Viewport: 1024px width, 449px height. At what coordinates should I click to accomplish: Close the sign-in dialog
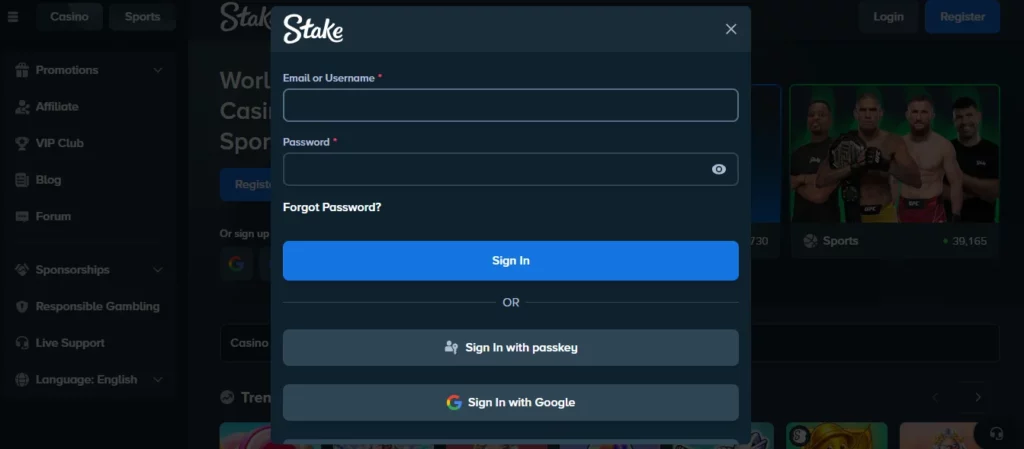pyautogui.click(x=731, y=29)
